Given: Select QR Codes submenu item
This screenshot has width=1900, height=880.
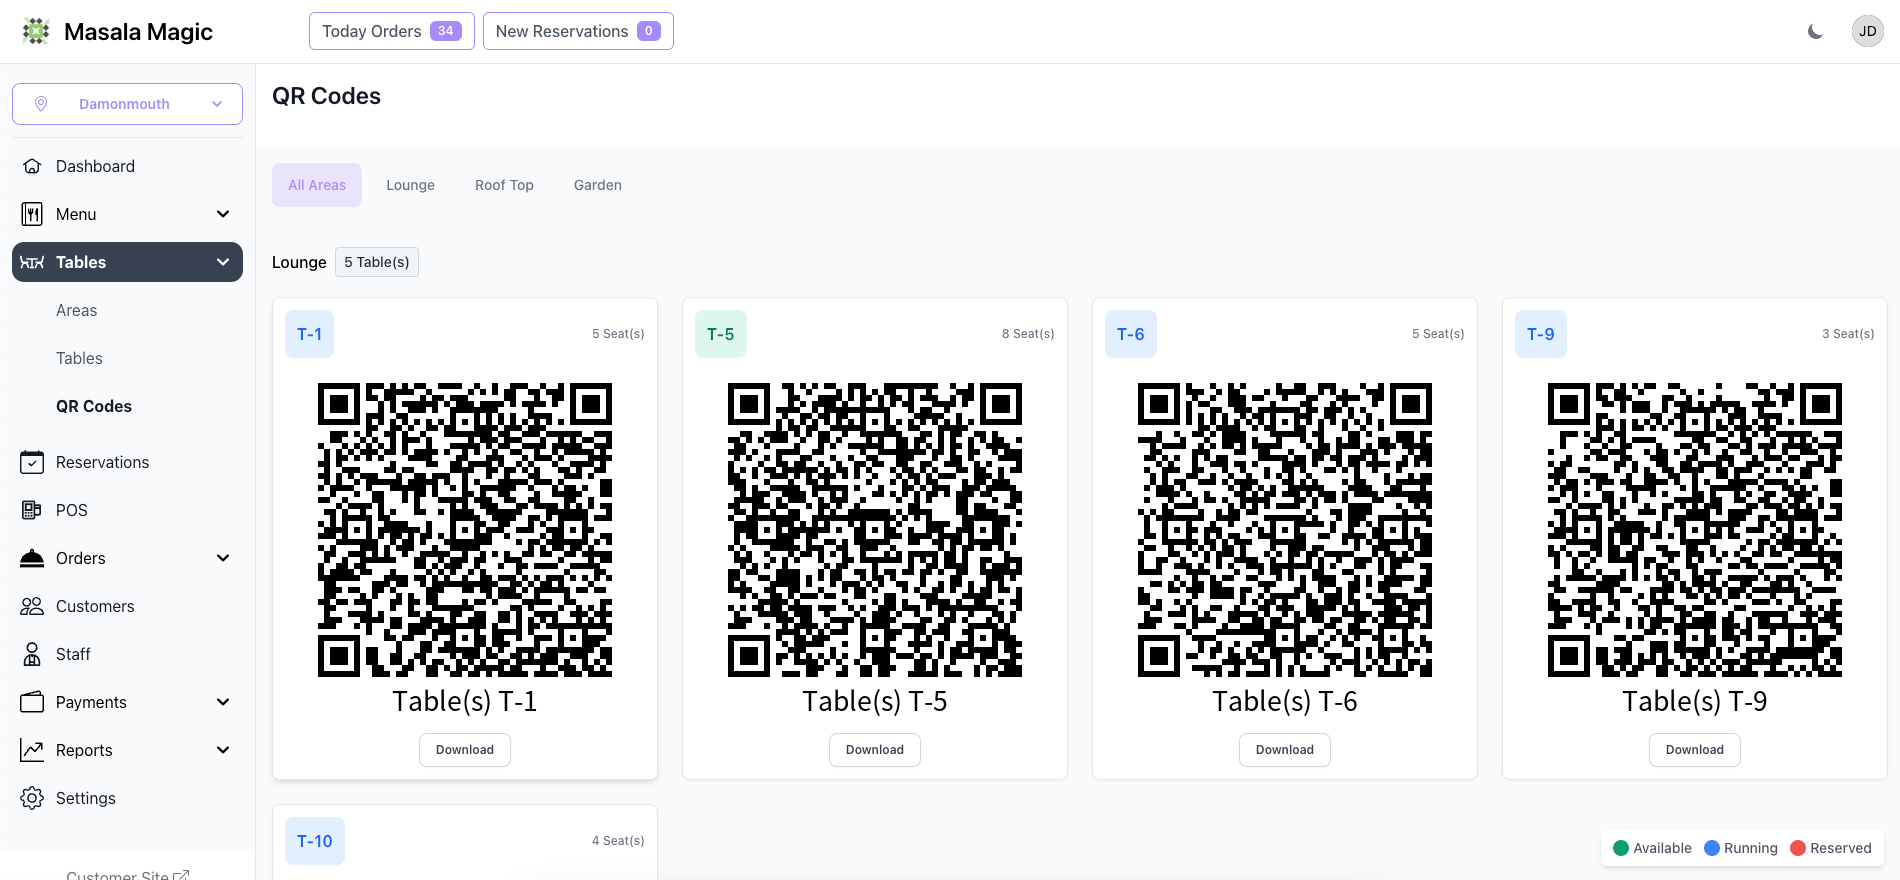Looking at the screenshot, I should tap(94, 406).
